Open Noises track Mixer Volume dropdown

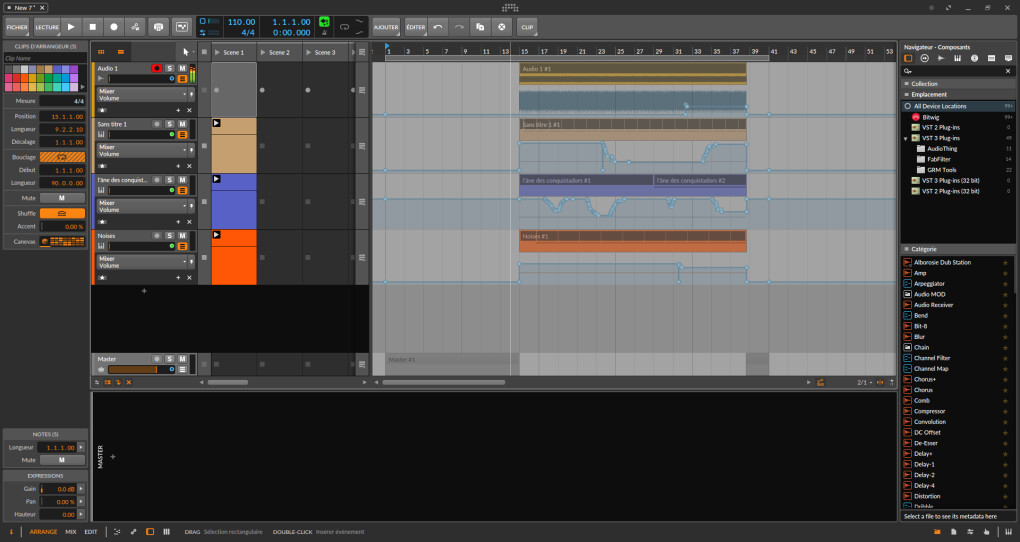pyautogui.click(x=142, y=262)
